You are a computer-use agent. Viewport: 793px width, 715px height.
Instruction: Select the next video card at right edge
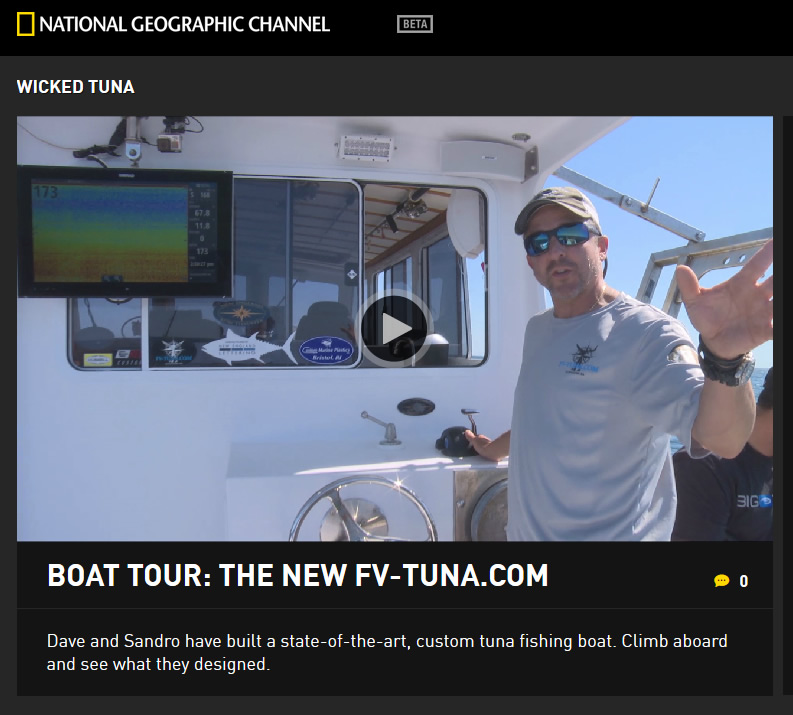pyautogui.click(x=787, y=406)
